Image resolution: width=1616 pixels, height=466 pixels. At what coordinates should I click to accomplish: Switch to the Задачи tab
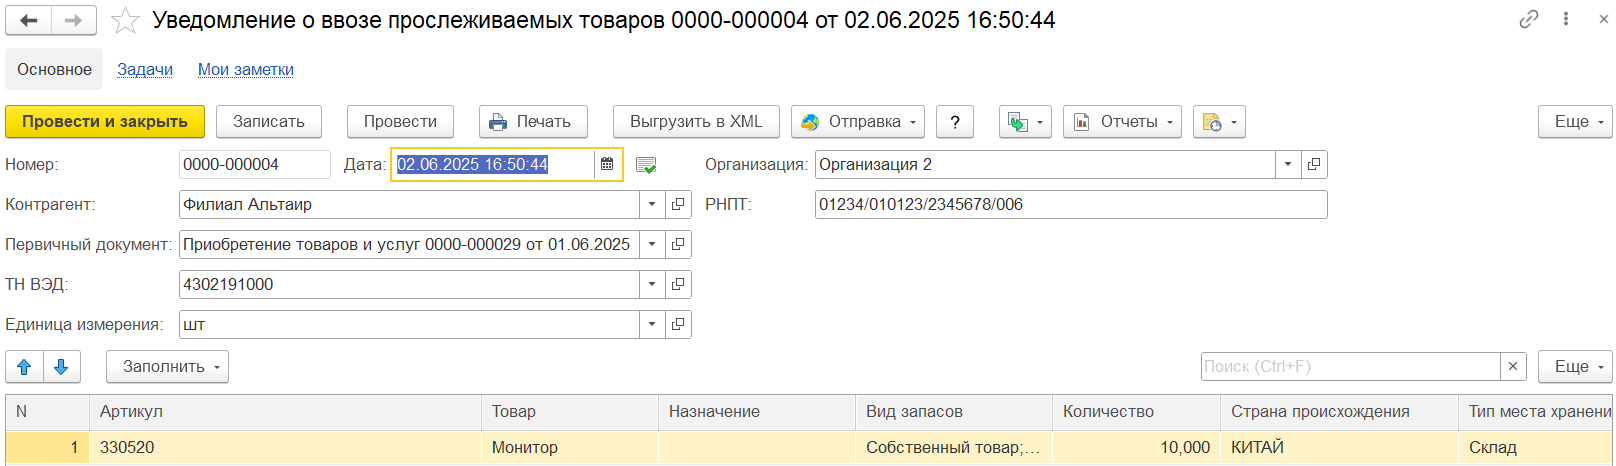145,69
